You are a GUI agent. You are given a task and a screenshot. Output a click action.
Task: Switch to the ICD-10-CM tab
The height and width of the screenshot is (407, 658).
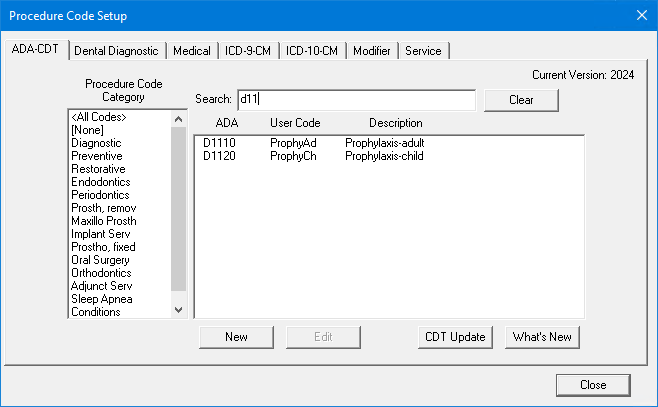coord(312,51)
